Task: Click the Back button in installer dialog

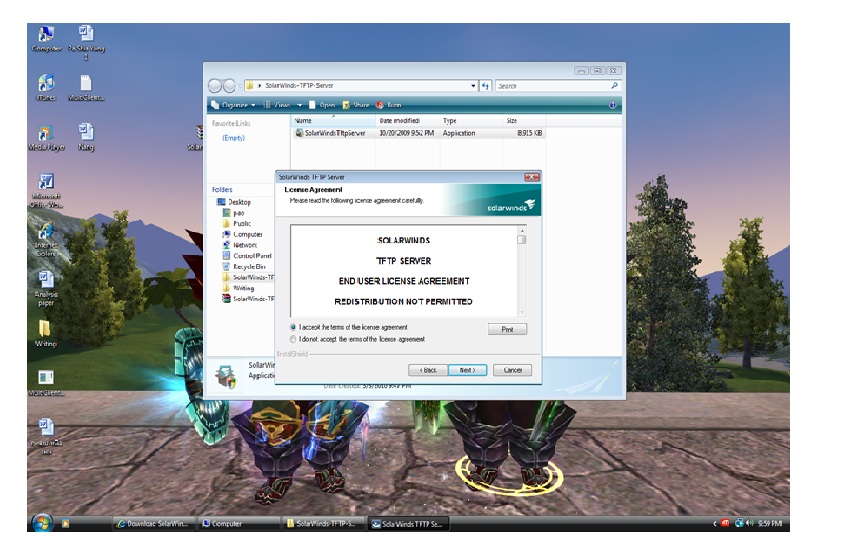Action: click(x=427, y=370)
